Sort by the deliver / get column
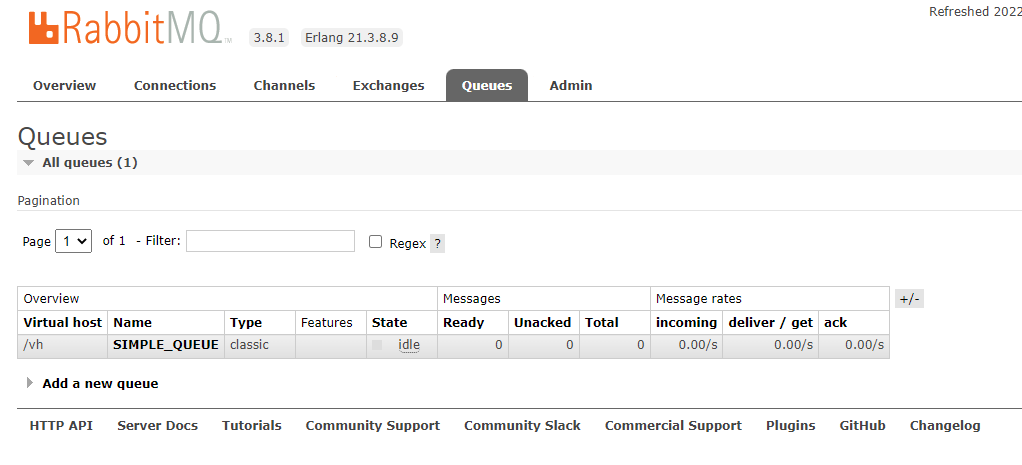 click(770, 323)
